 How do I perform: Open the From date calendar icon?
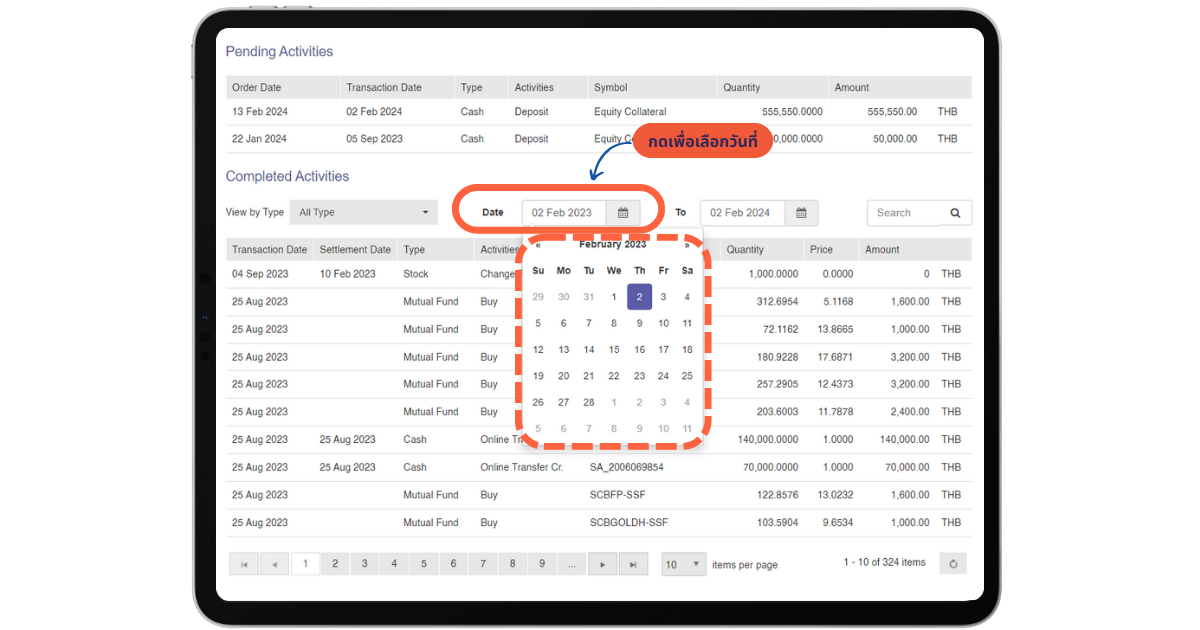[x=622, y=213]
